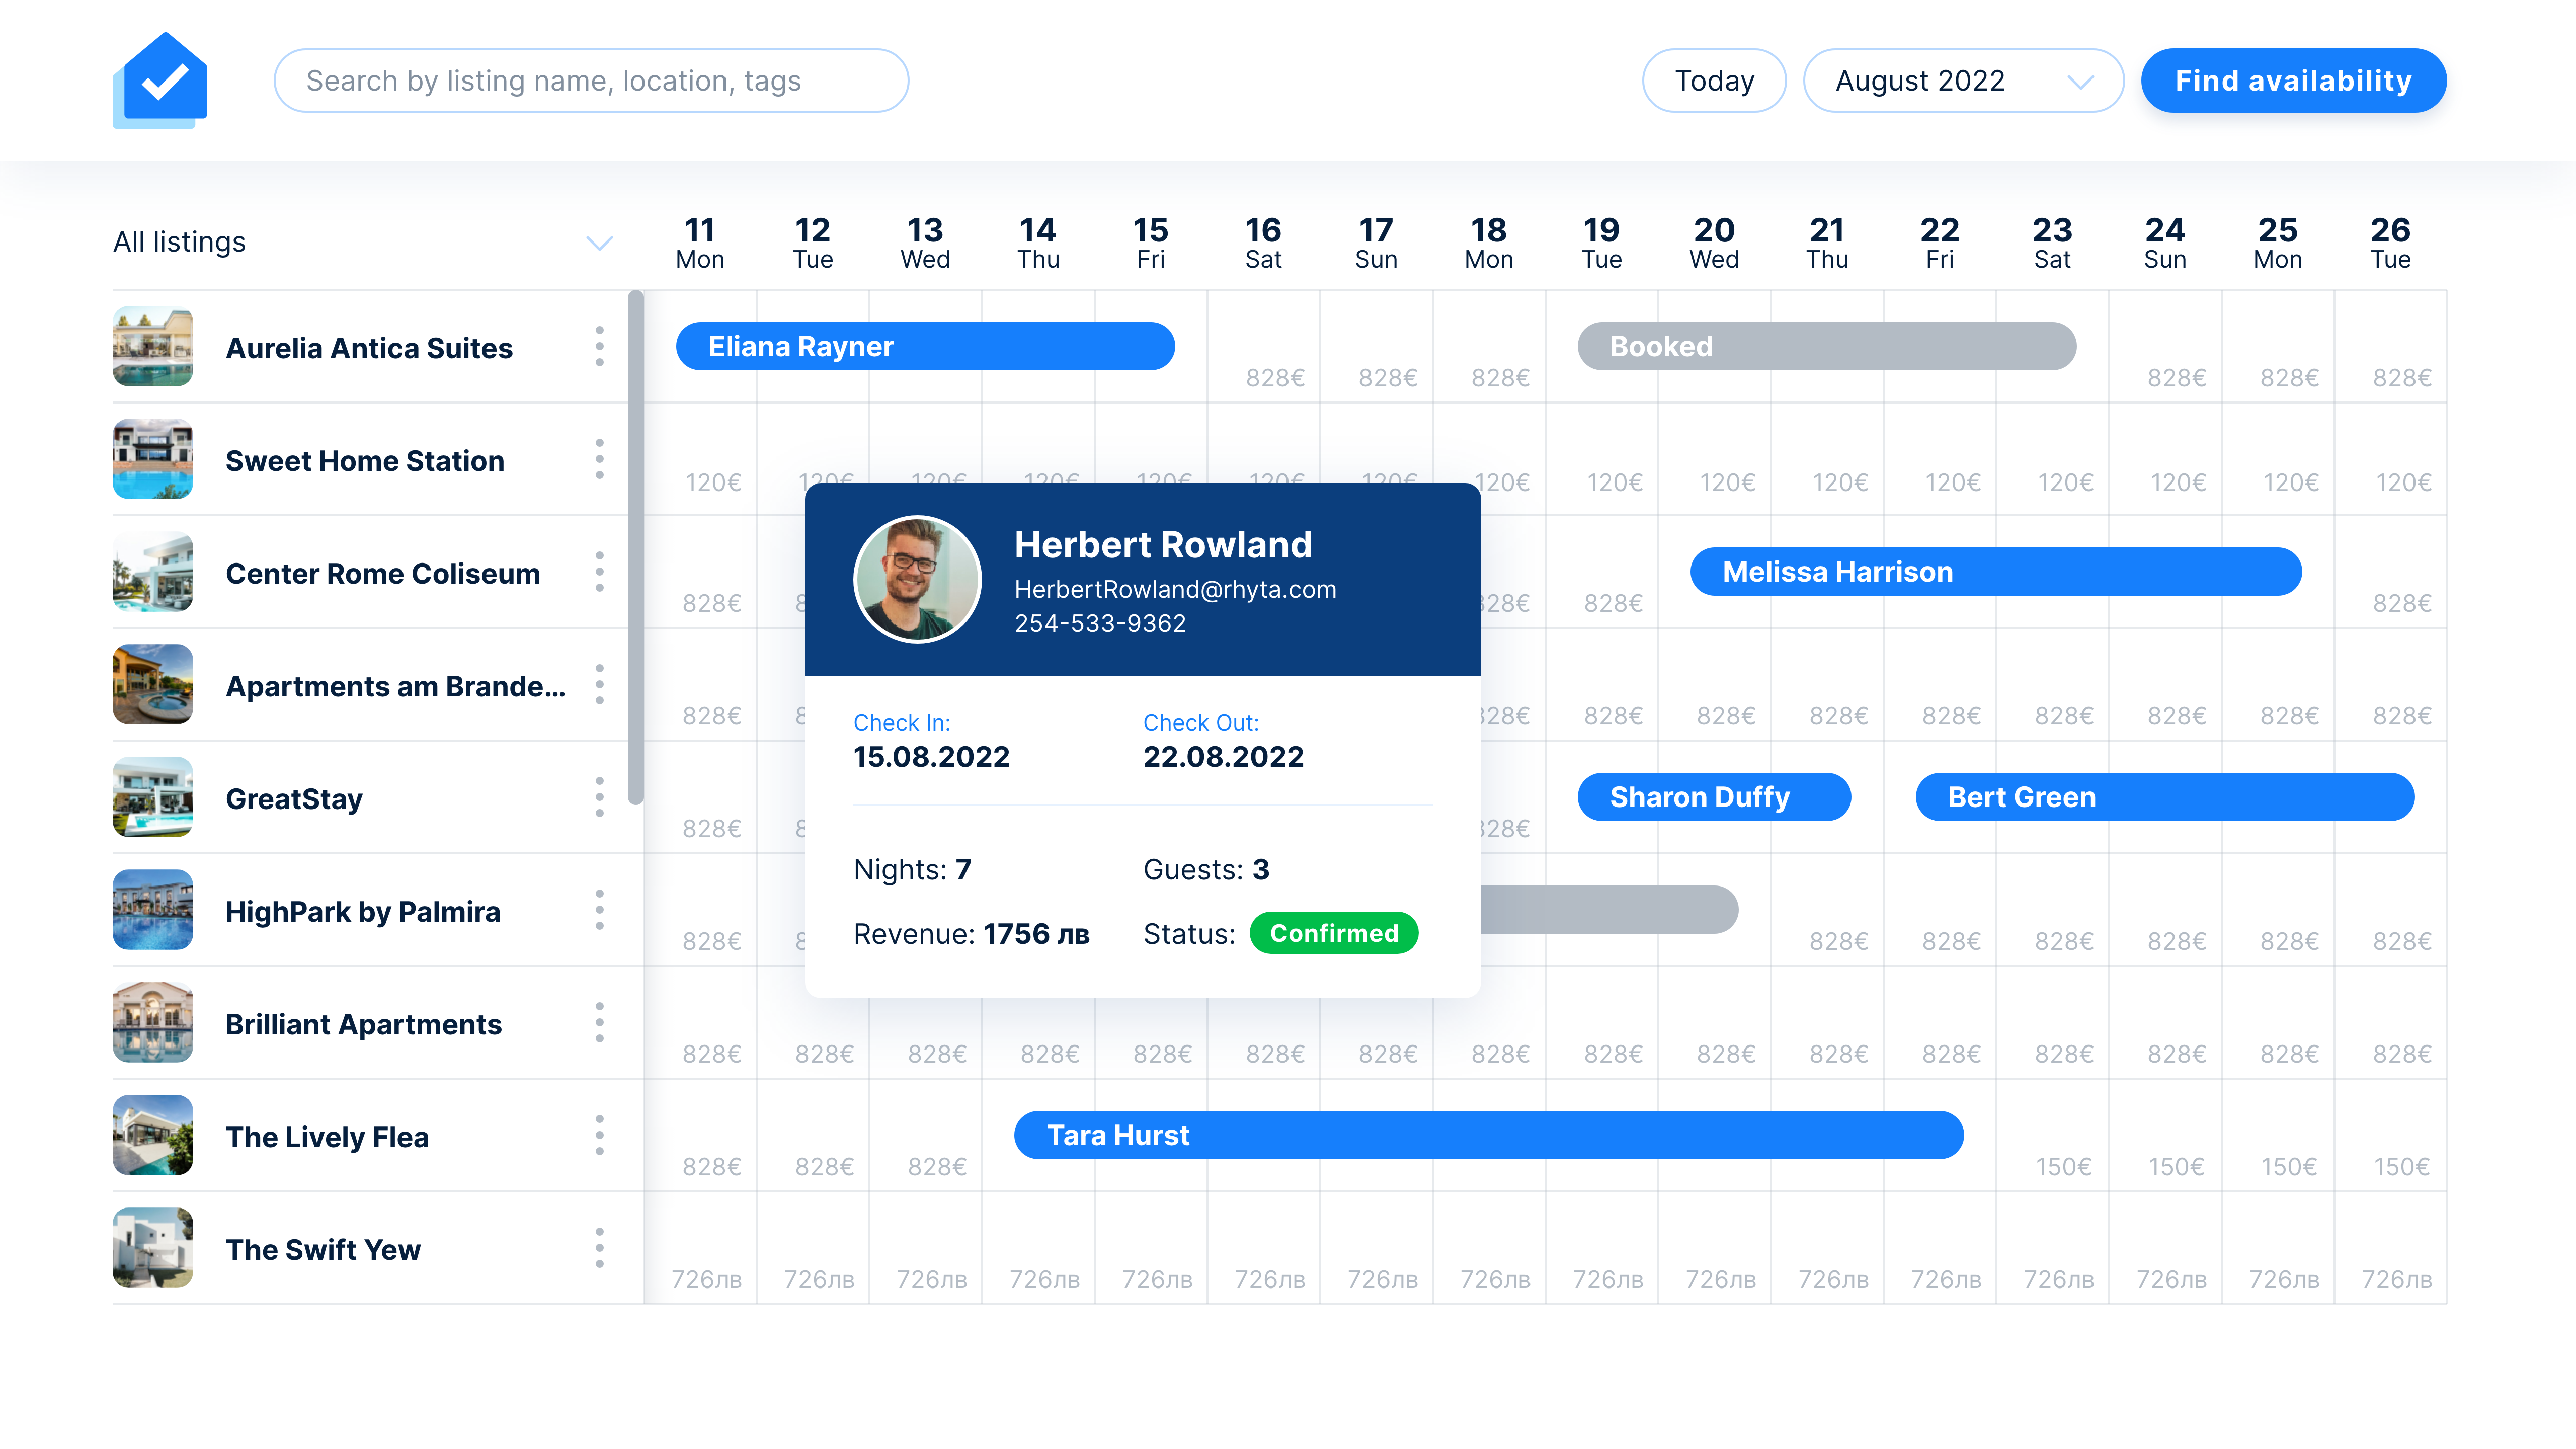Screen dimensions: 2576x1449
Task: Open Brilliant Apartments three-dot menu
Action: pos(599,1023)
